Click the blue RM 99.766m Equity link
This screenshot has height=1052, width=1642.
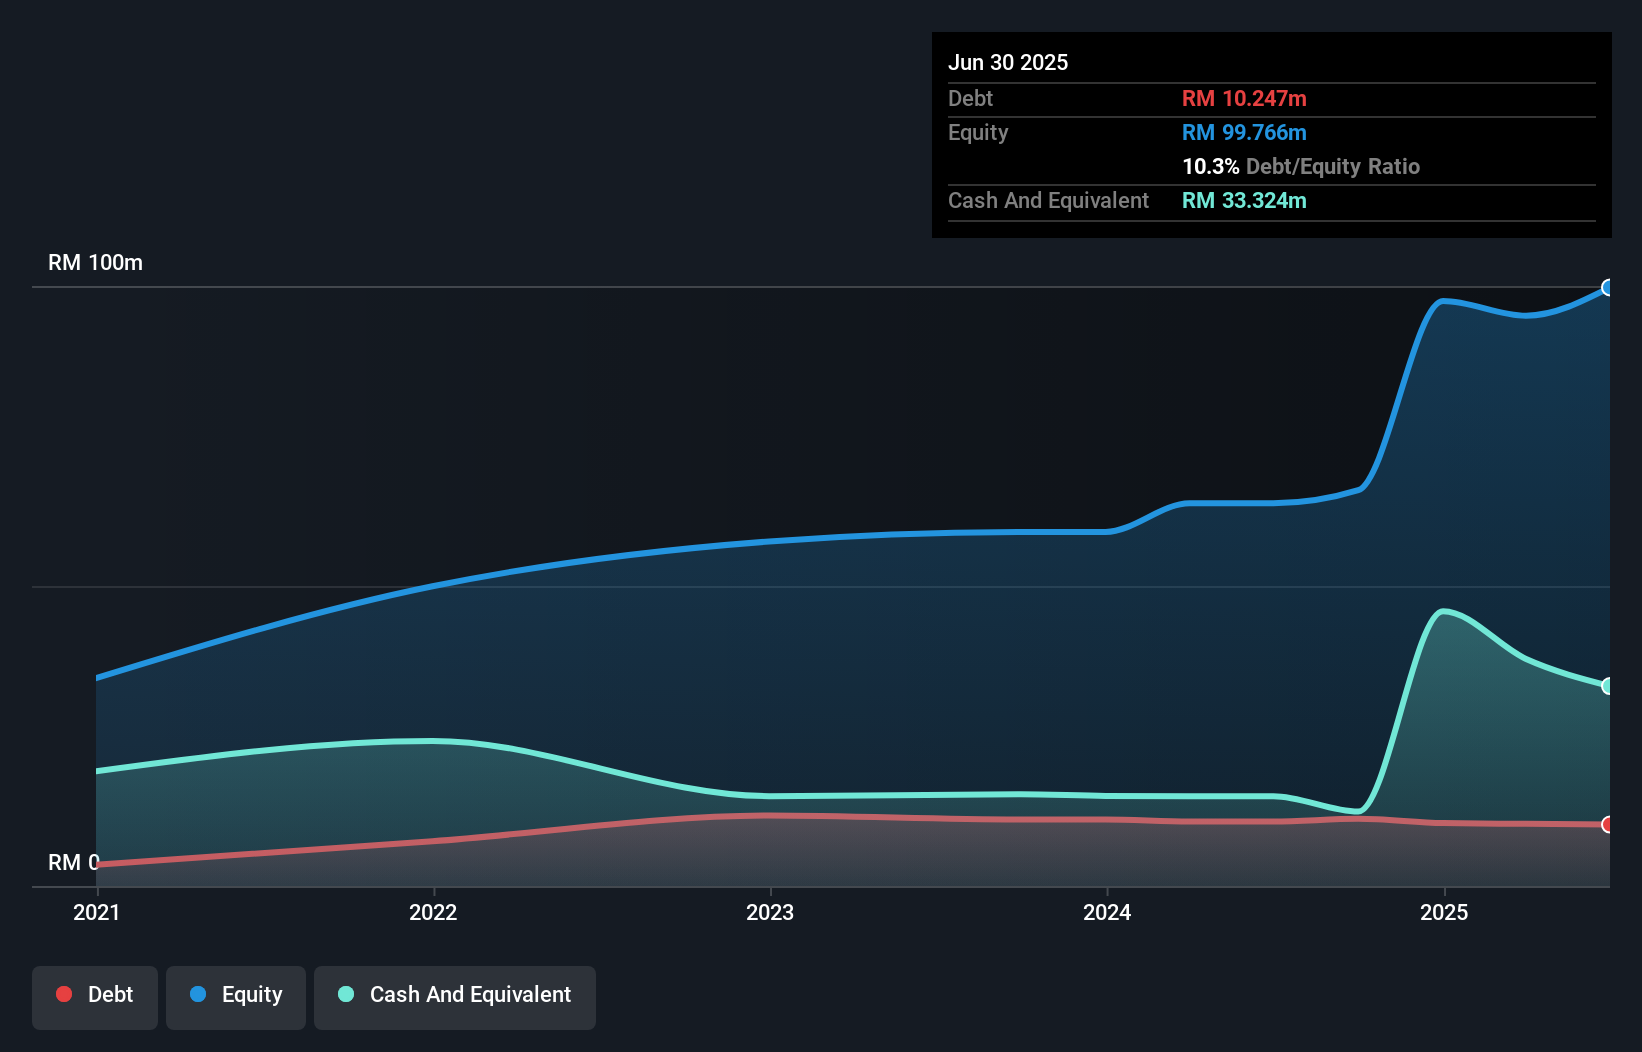[1244, 132]
